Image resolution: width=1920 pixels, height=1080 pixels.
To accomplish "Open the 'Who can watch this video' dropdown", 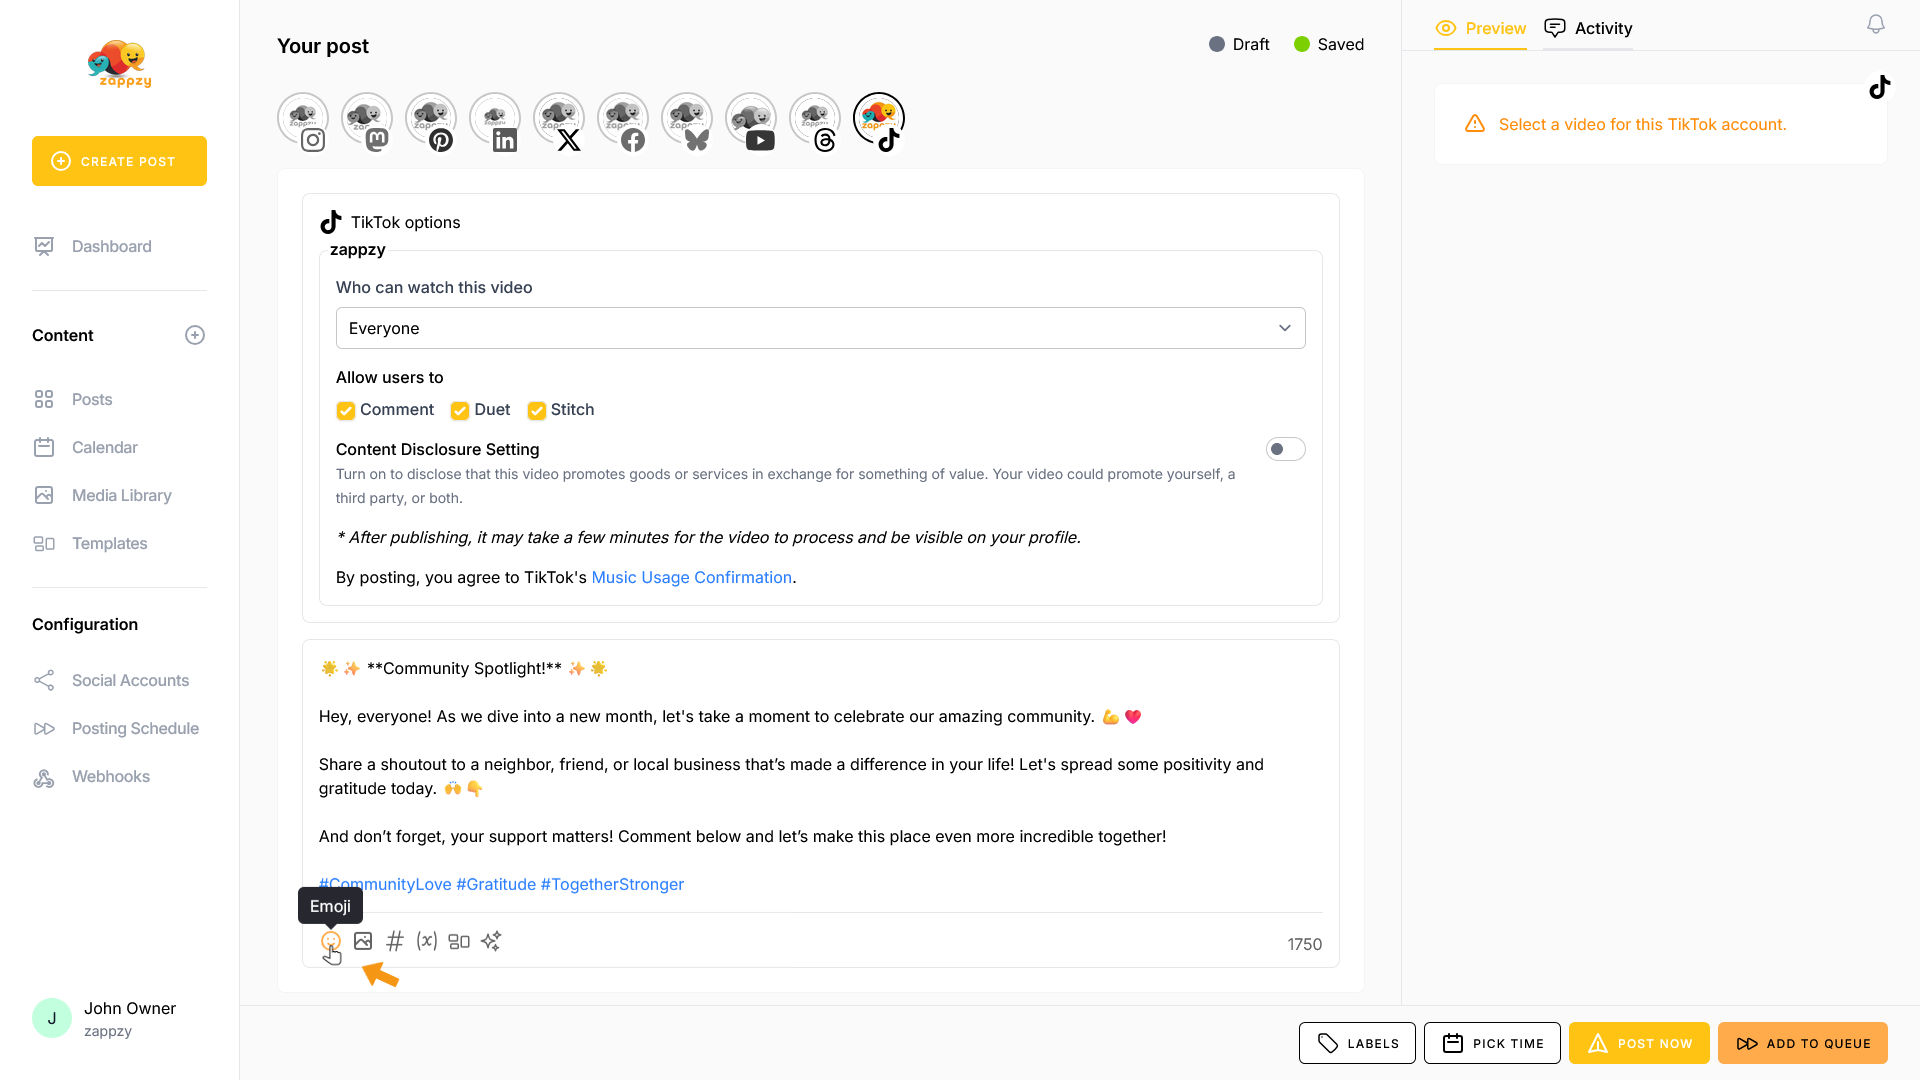I will click(820, 328).
